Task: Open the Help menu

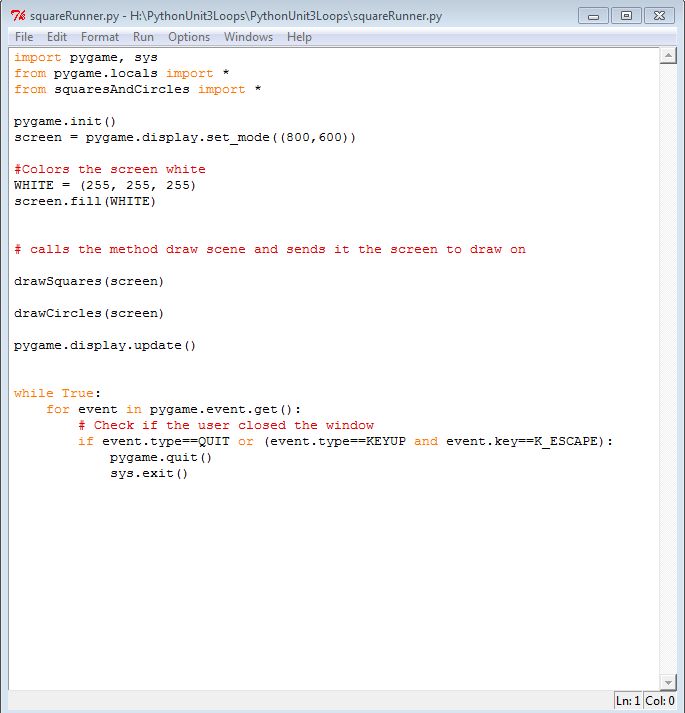Action: (x=299, y=37)
